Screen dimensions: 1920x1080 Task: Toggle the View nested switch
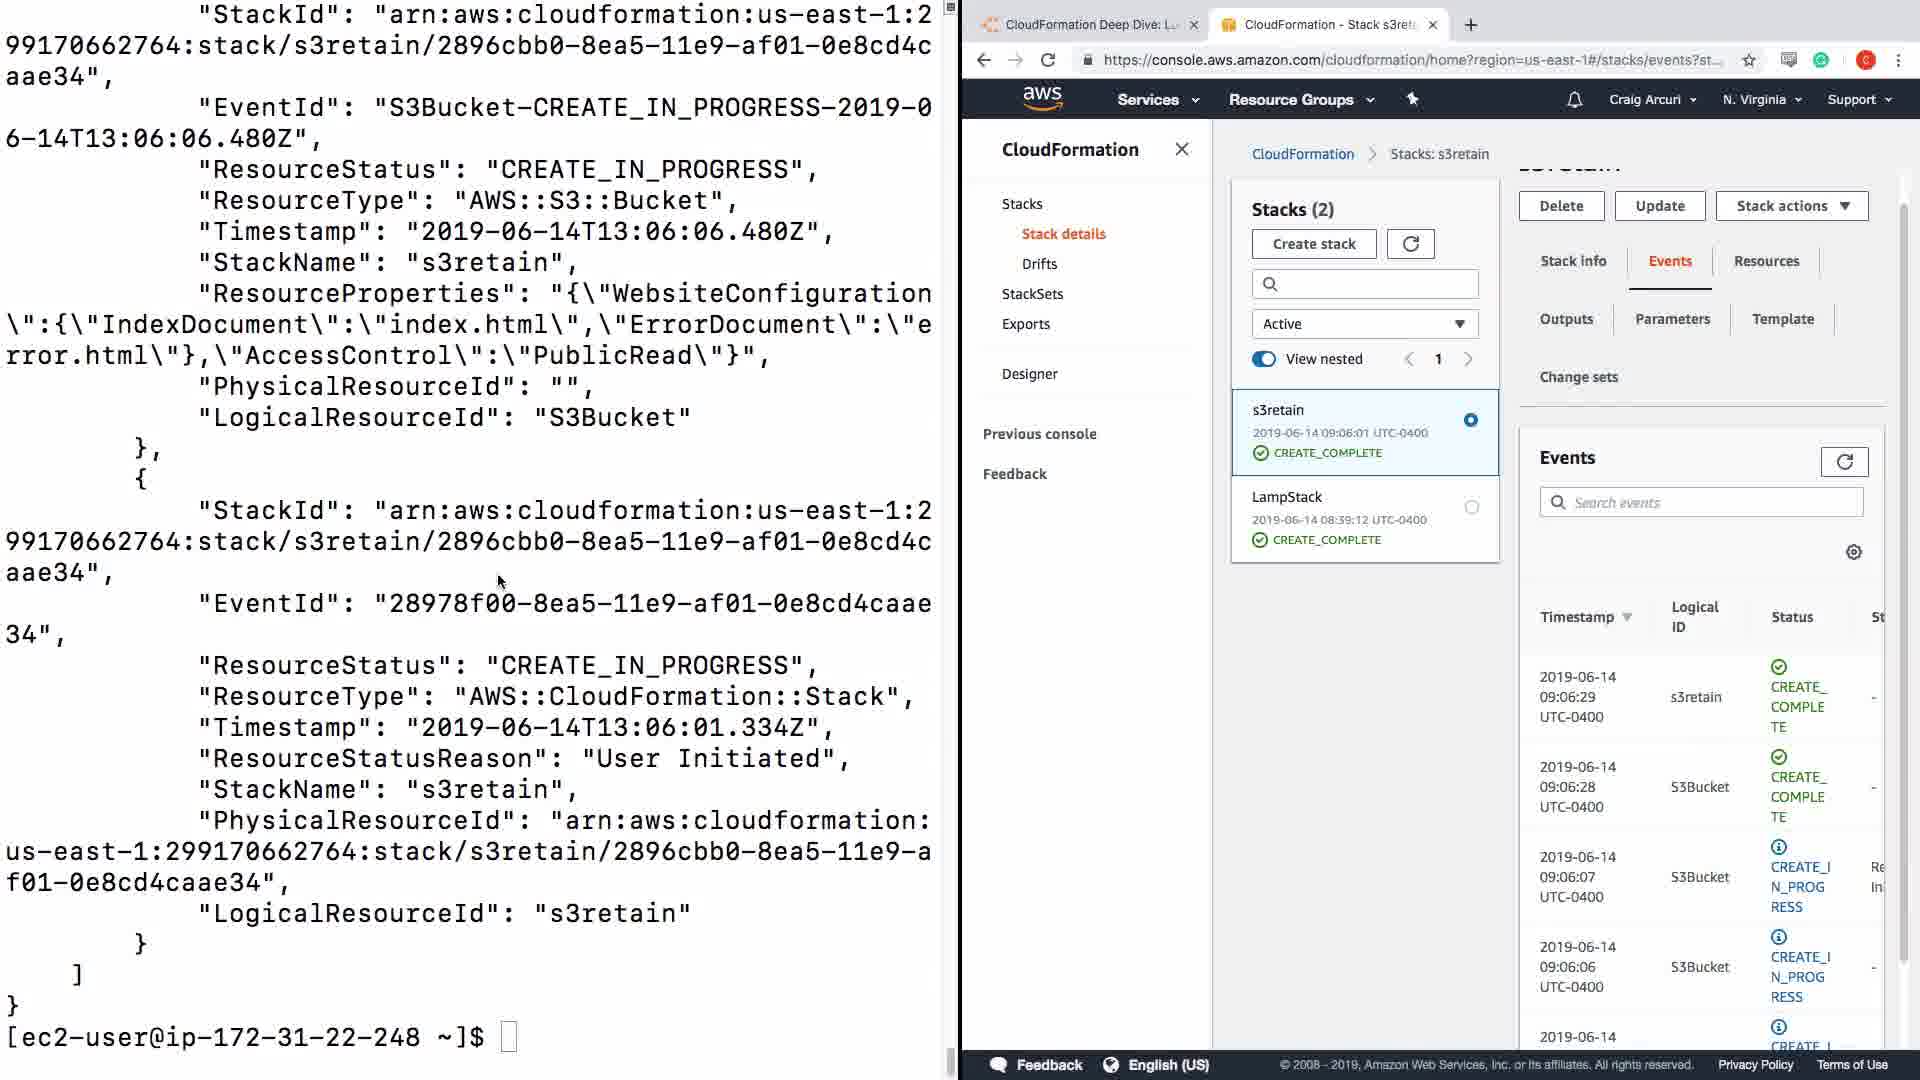pyautogui.click(x=1264, y=359)
